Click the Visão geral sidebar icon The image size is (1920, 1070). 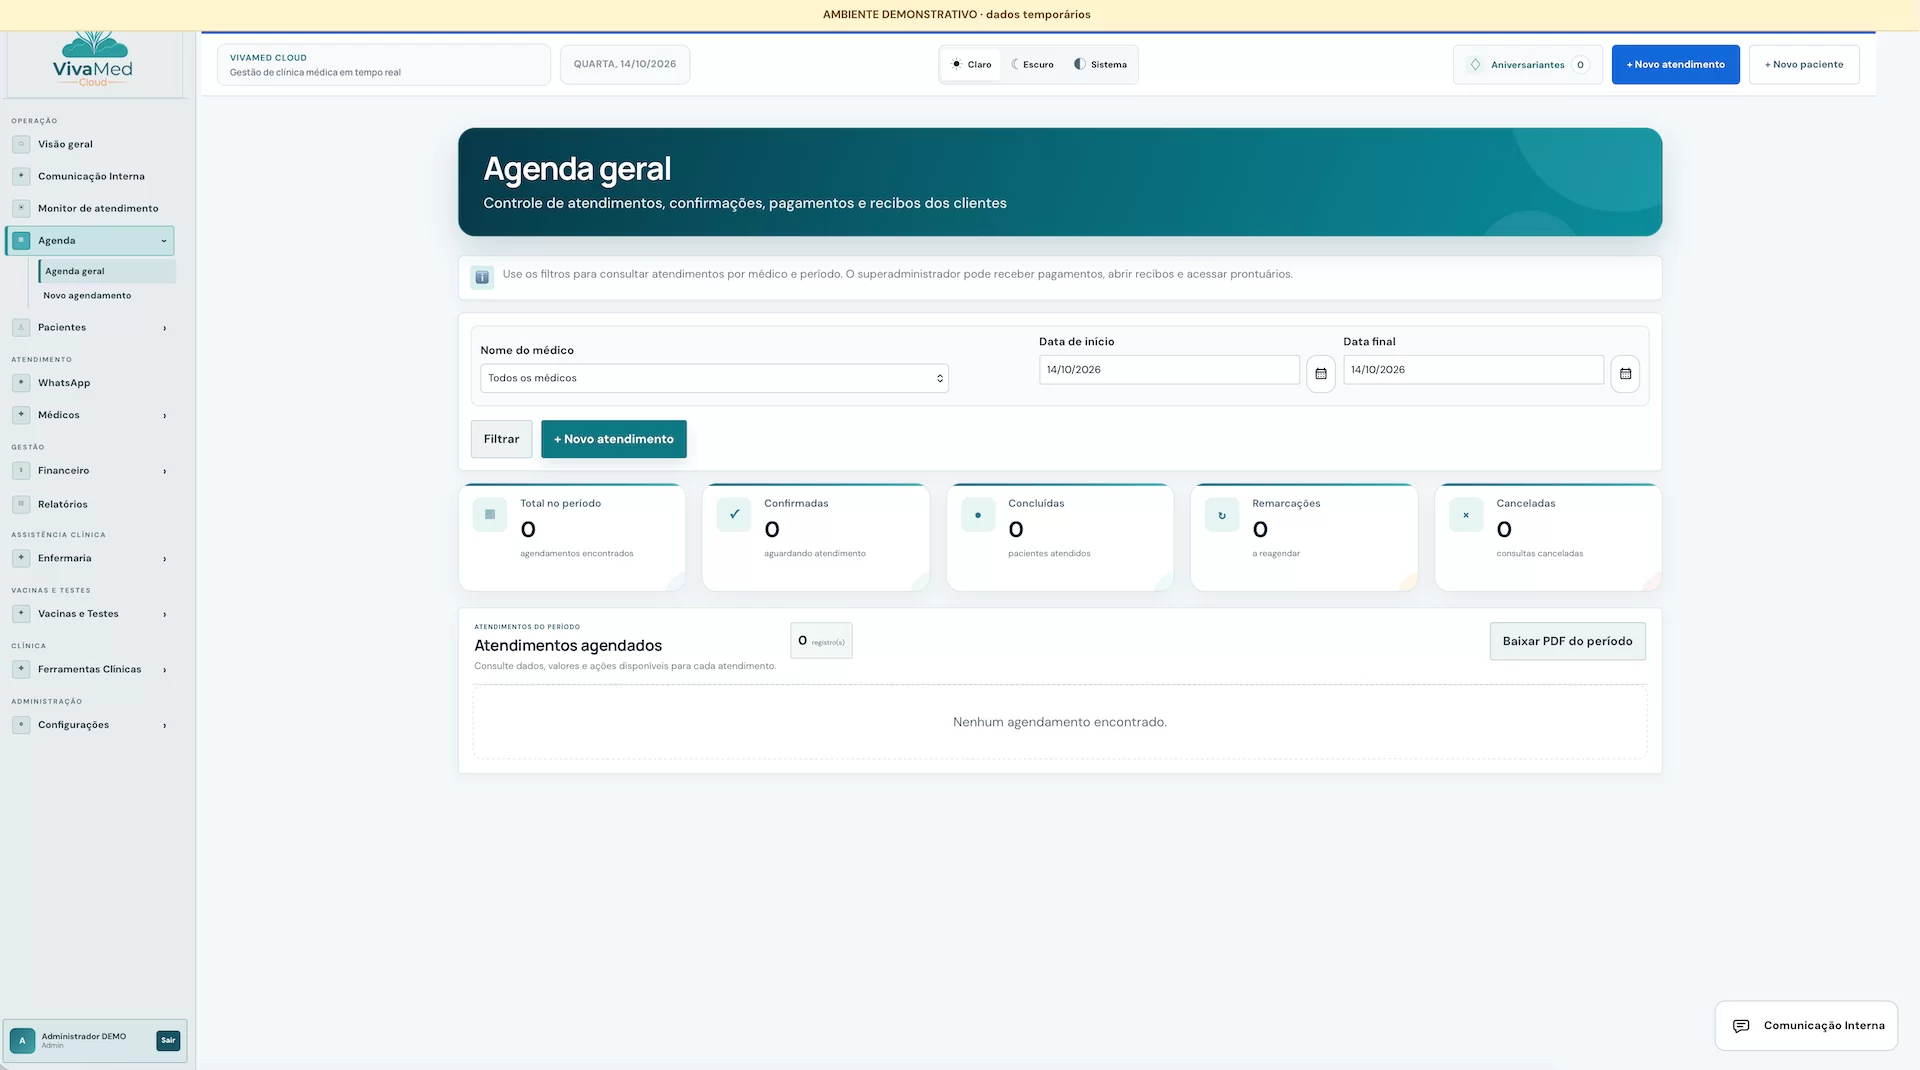(x=21, y=144)
